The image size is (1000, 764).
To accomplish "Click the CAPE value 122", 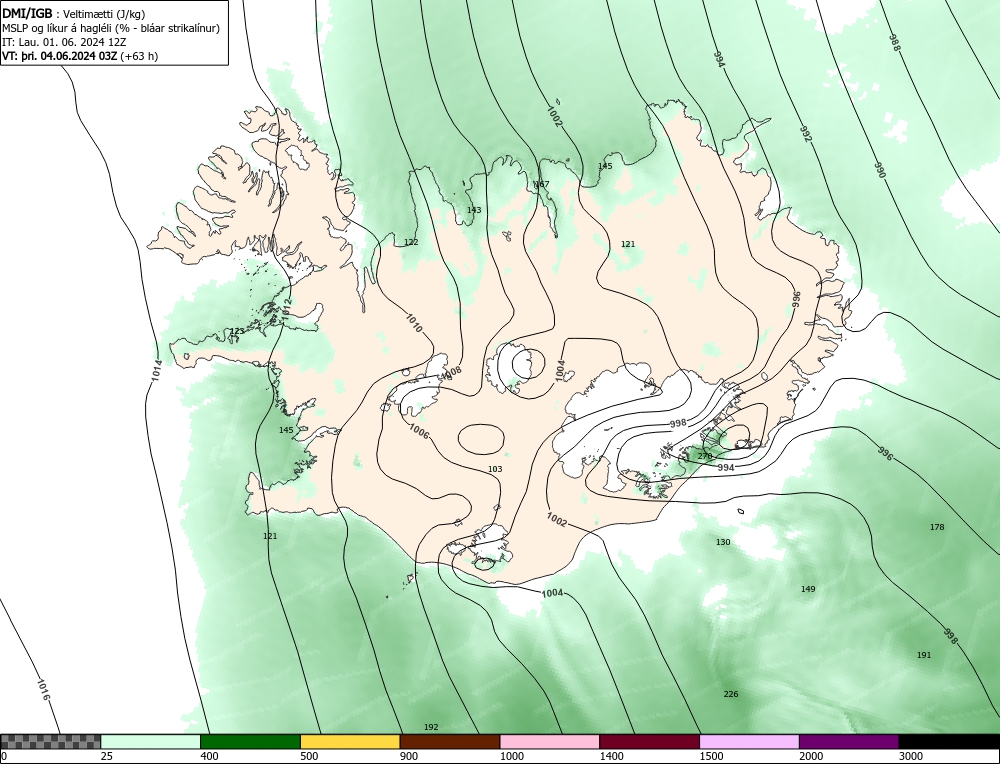I will point(411,242).
